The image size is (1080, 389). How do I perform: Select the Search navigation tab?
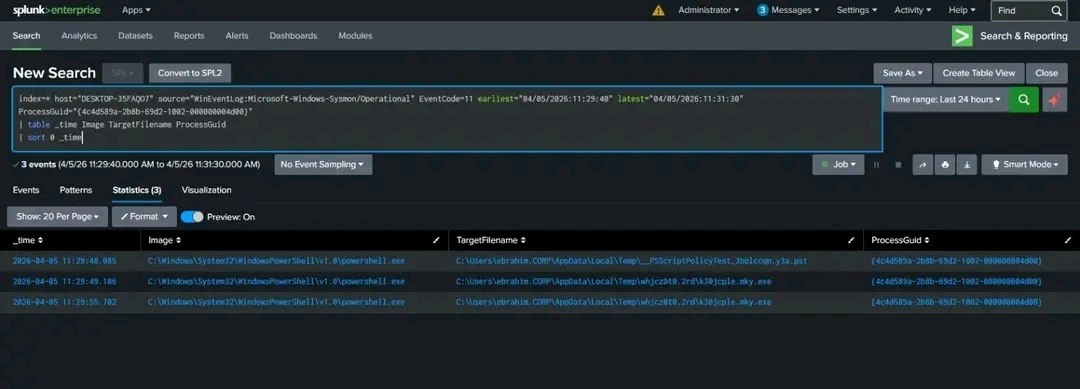[x=26, y=36]
